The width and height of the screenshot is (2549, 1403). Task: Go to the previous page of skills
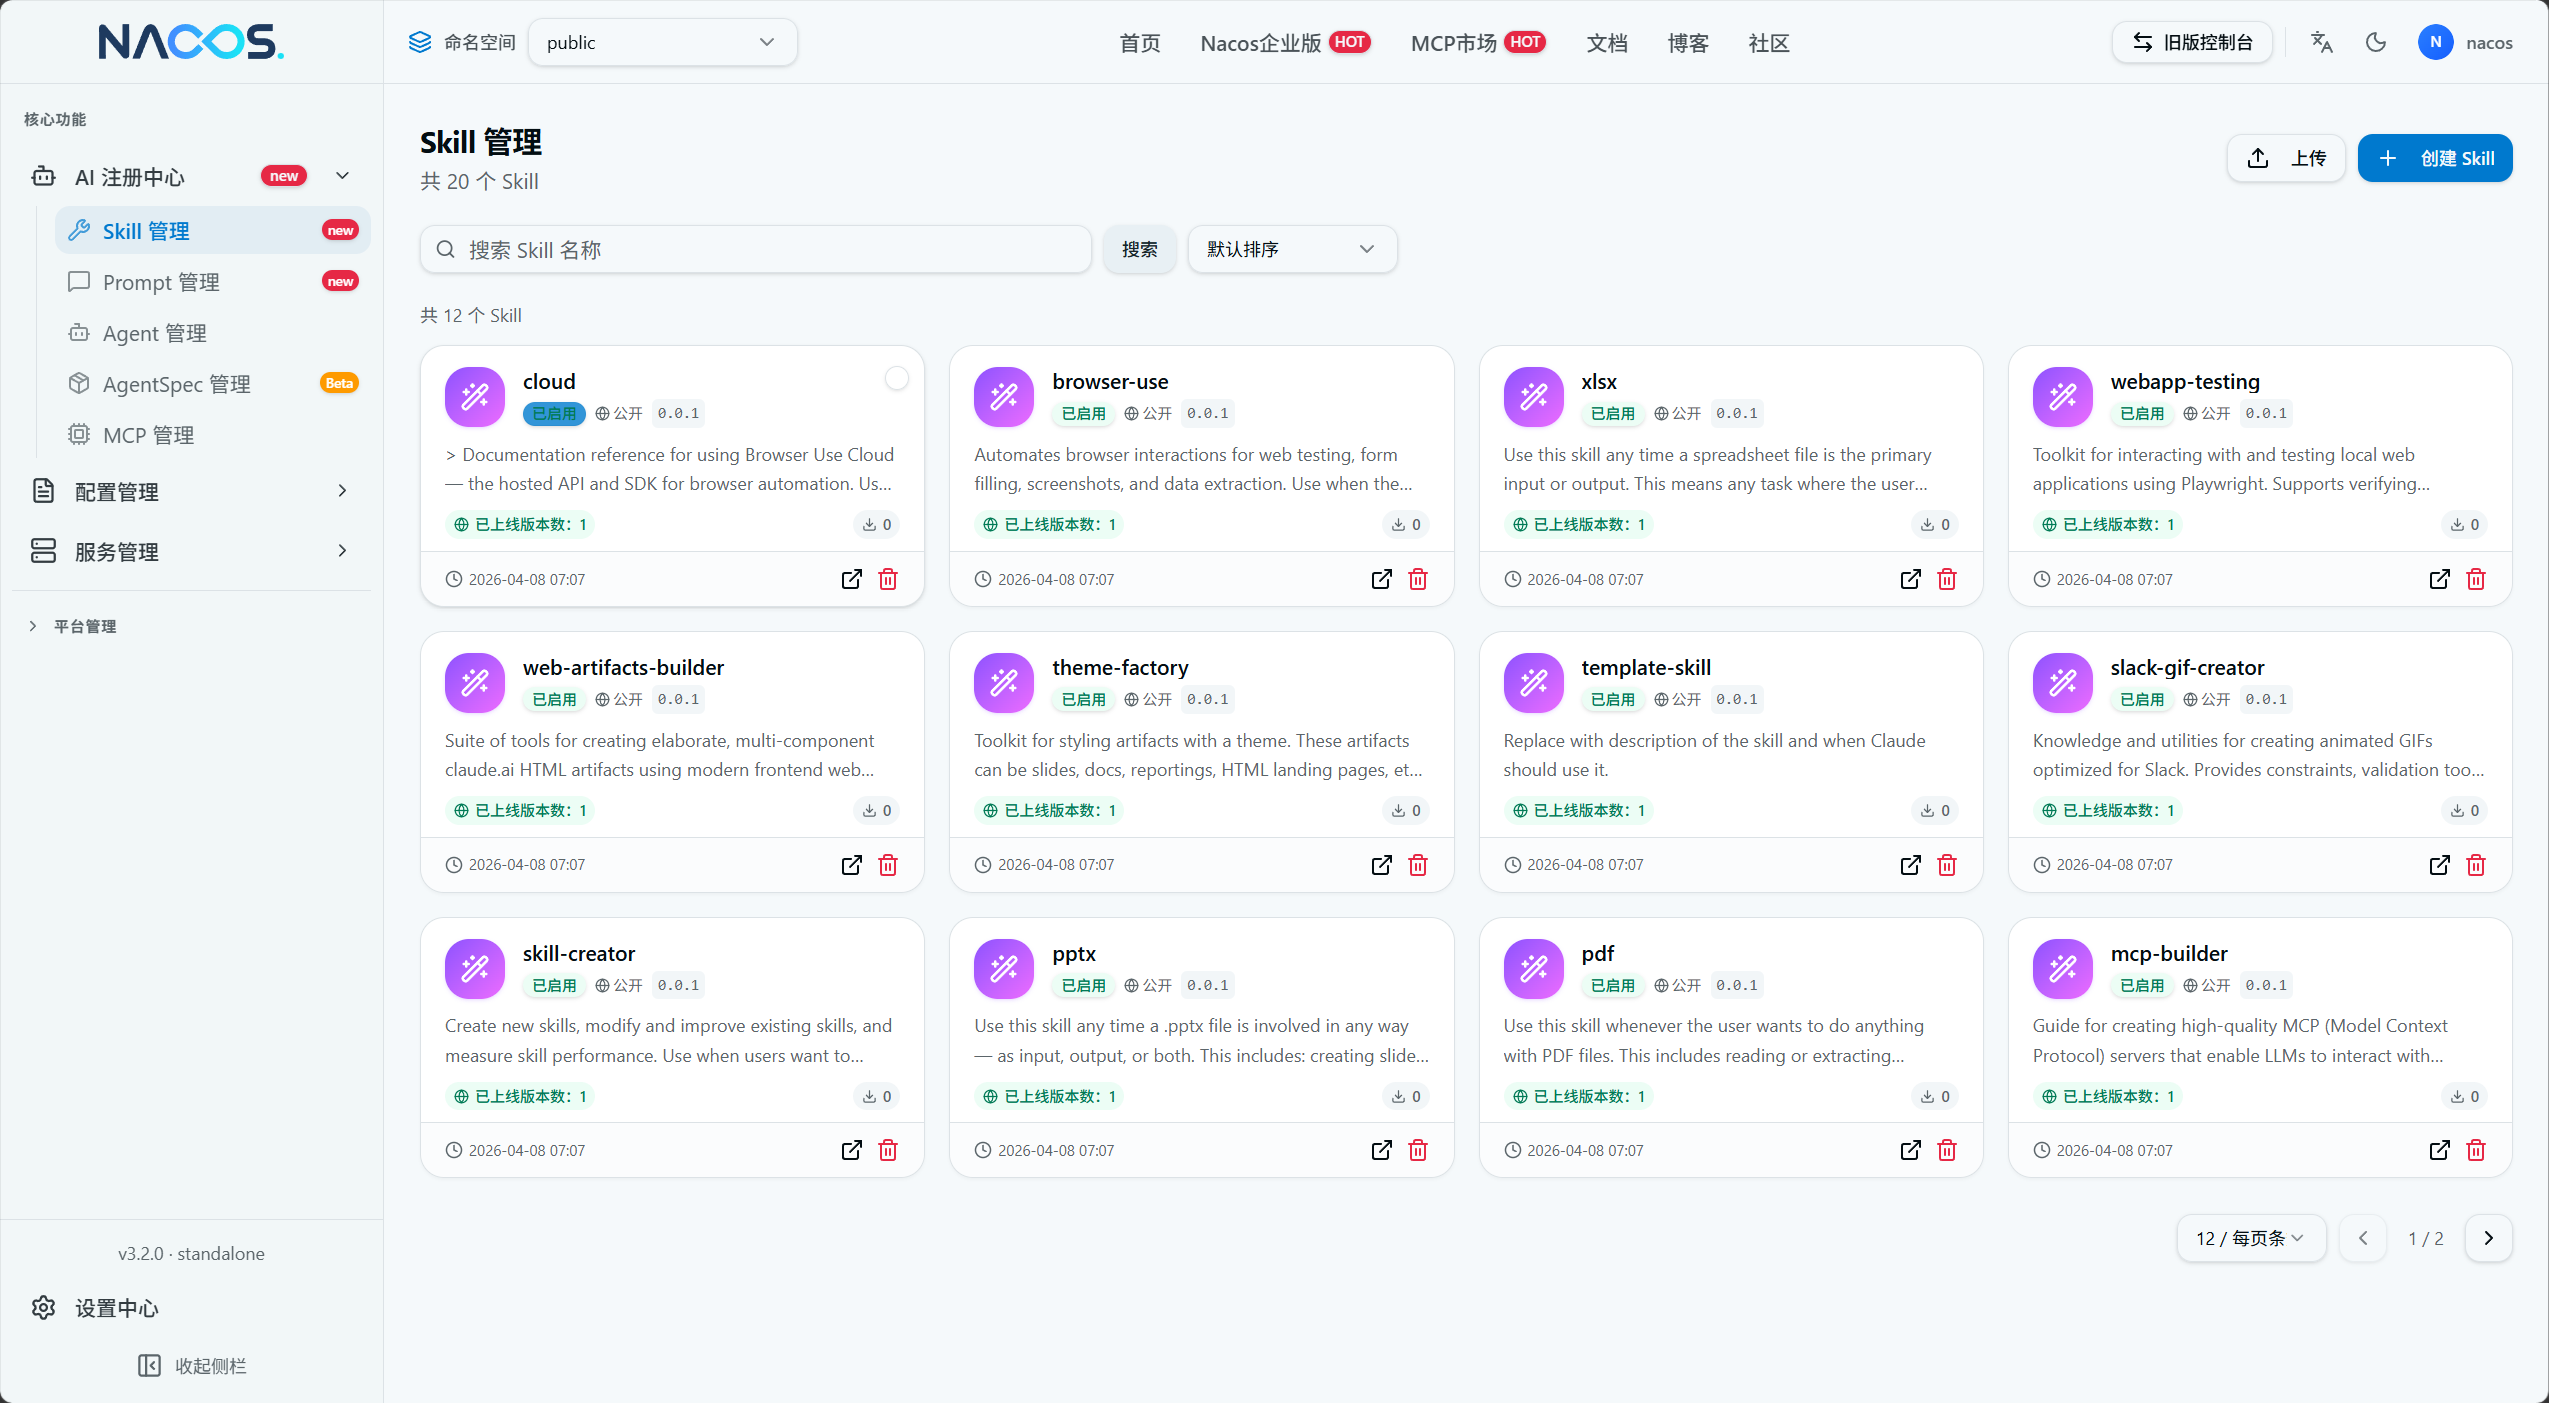tap(2363, 1238)
